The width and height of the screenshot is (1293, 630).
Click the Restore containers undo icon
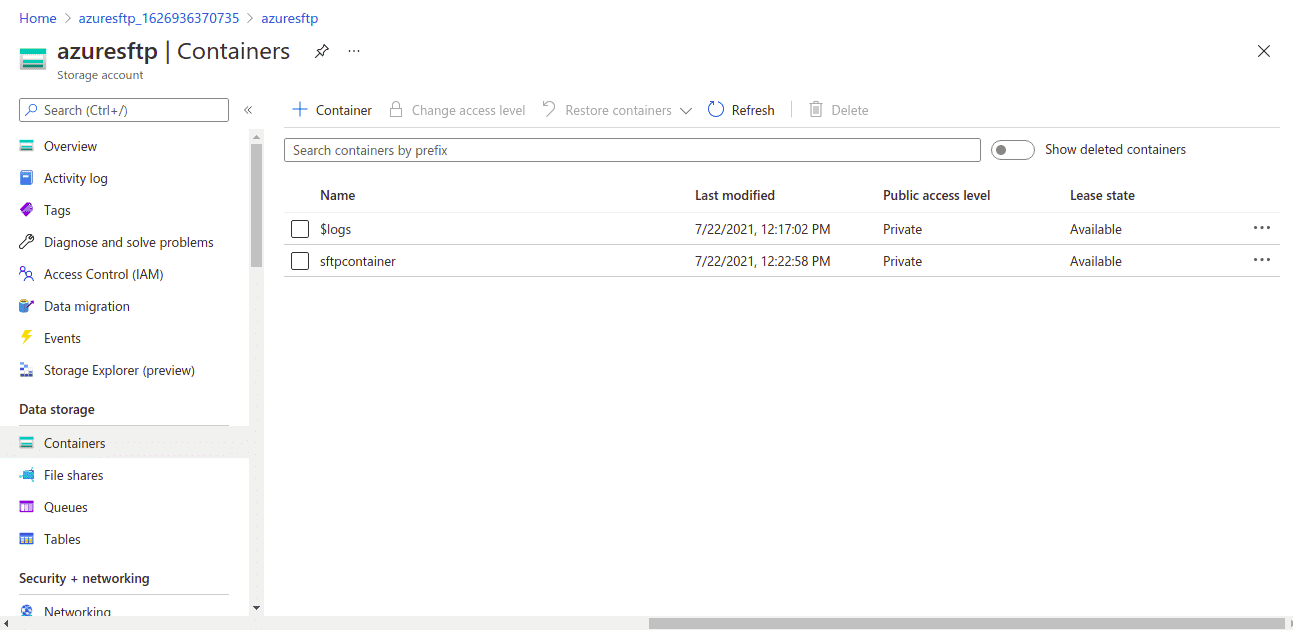[549, 110]
